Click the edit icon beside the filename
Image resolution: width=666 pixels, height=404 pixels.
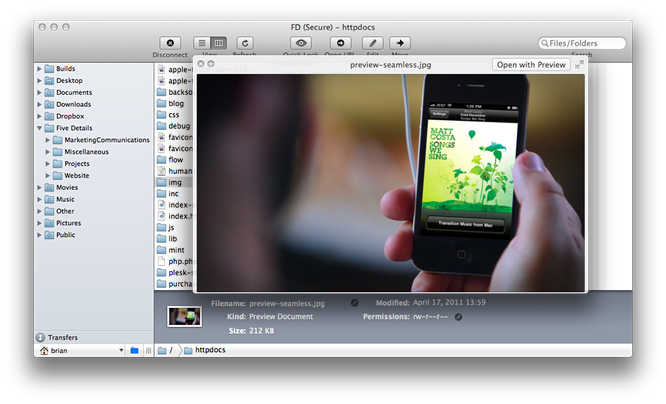click(x=355, y=302)
